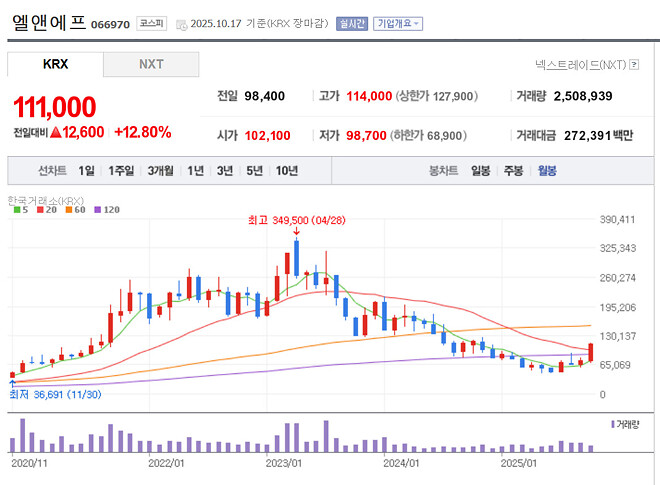Screen dimensions: 660x485
Task: Click the calendar icon beside the date
Action: click(182, 25)
